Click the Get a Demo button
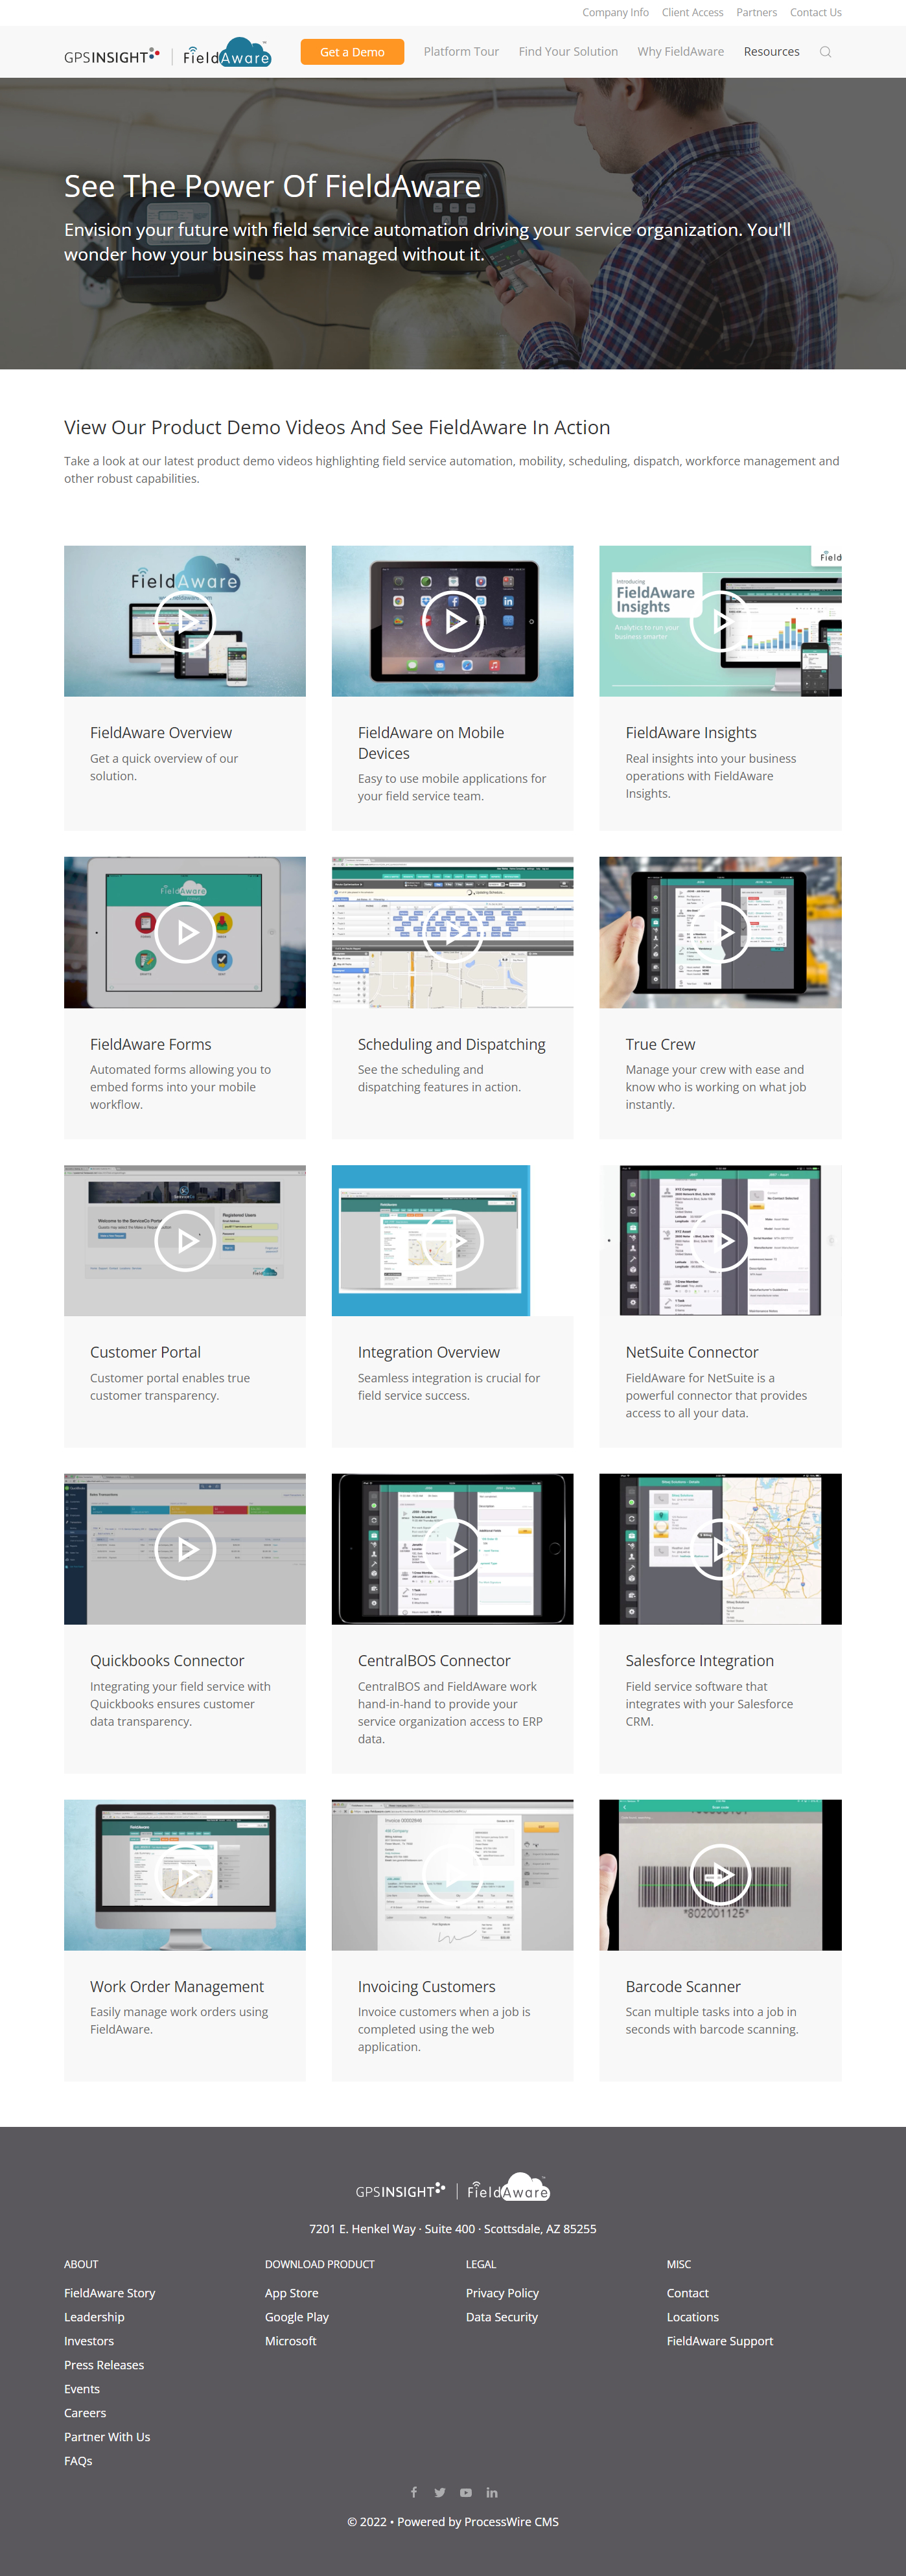The height and width of the screenshot is (2576, 906). (x=352, y=52)
